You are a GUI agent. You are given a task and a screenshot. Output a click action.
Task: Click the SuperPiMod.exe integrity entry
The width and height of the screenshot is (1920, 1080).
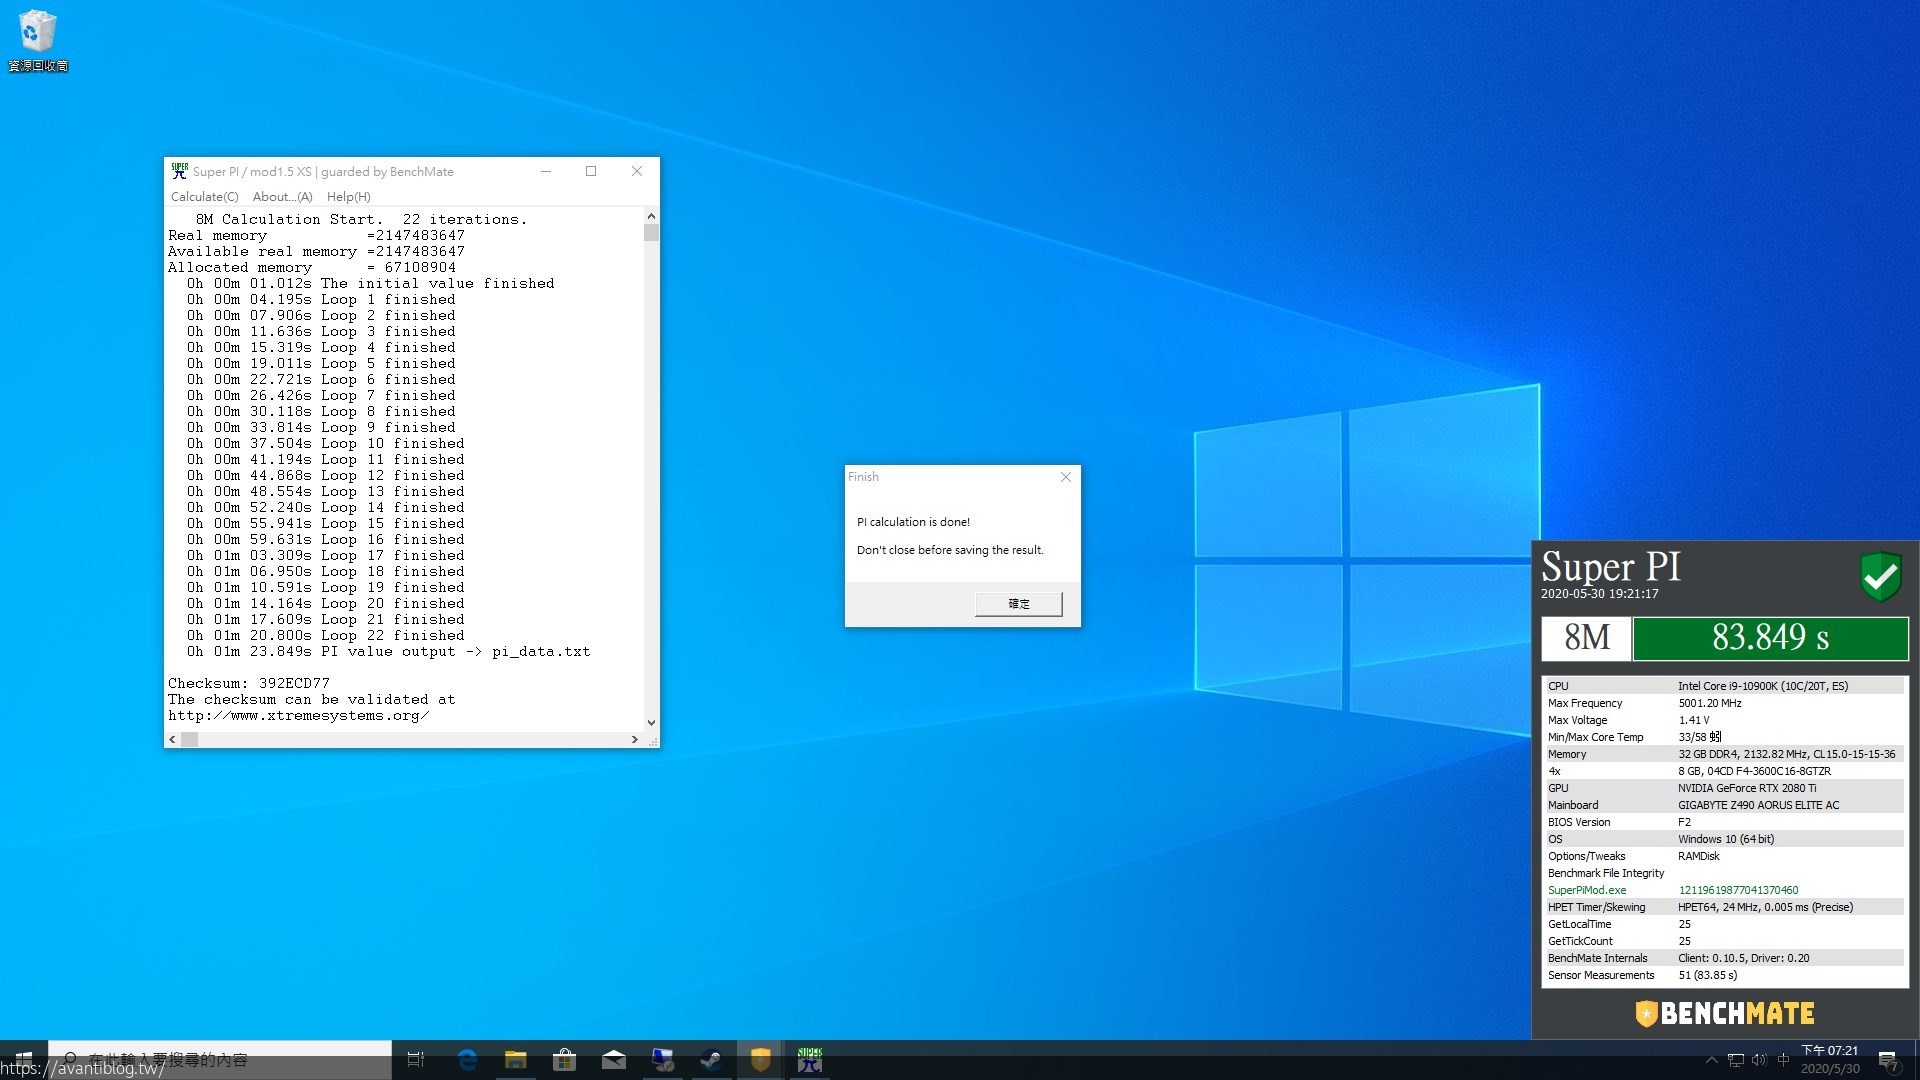click(x=1587, y=890)
